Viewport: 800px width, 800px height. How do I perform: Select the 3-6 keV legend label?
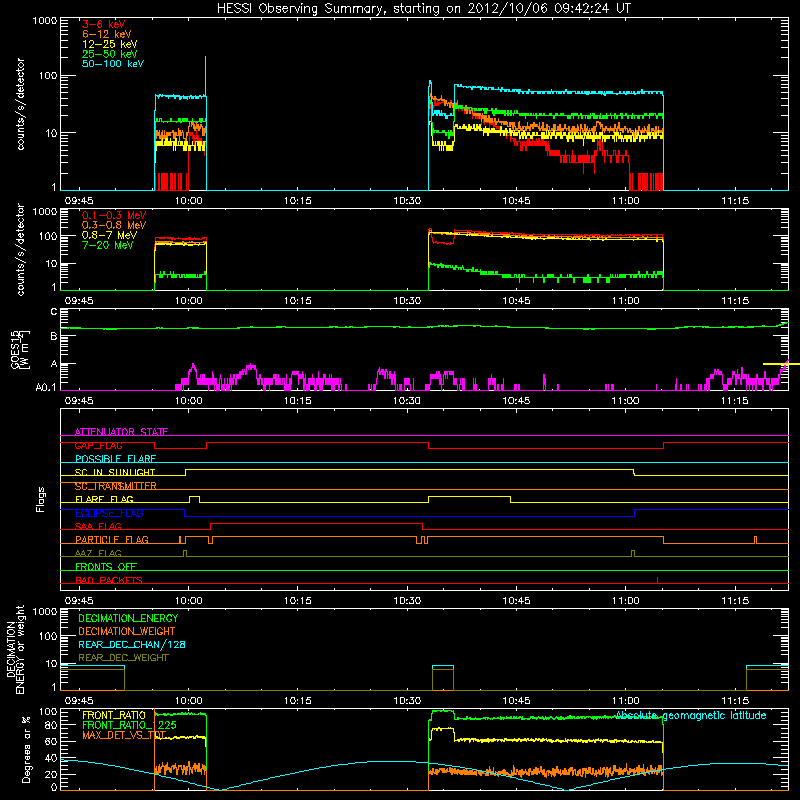tap(104, 24)
